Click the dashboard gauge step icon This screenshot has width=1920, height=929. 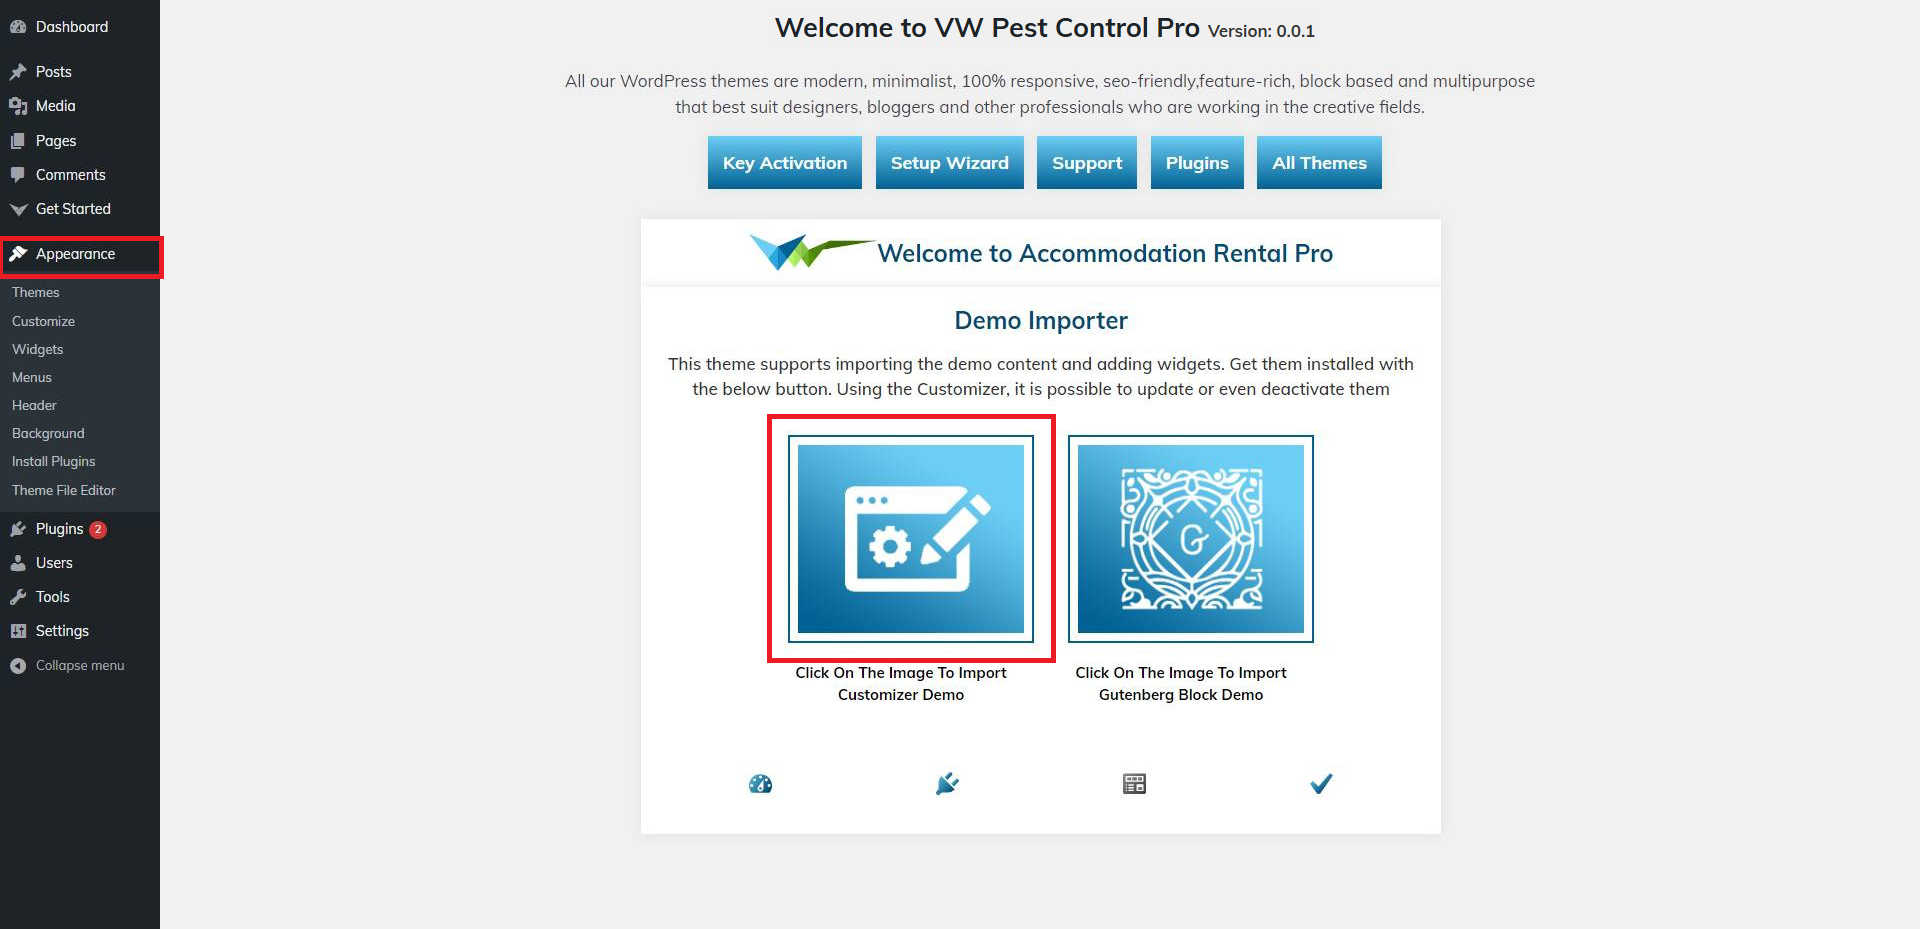(x=760, y=784)
